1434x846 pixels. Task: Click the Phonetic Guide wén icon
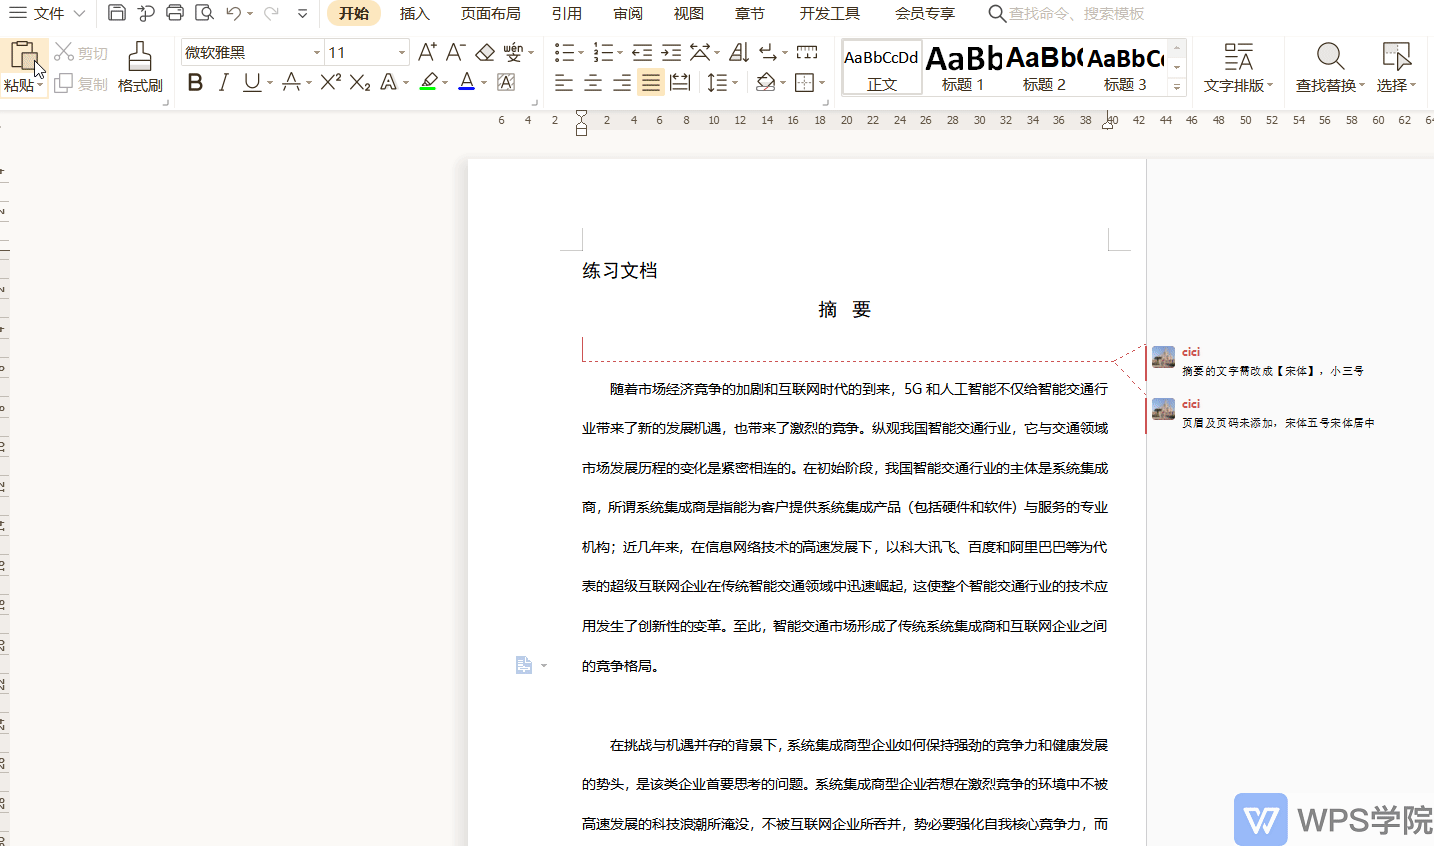513,52
